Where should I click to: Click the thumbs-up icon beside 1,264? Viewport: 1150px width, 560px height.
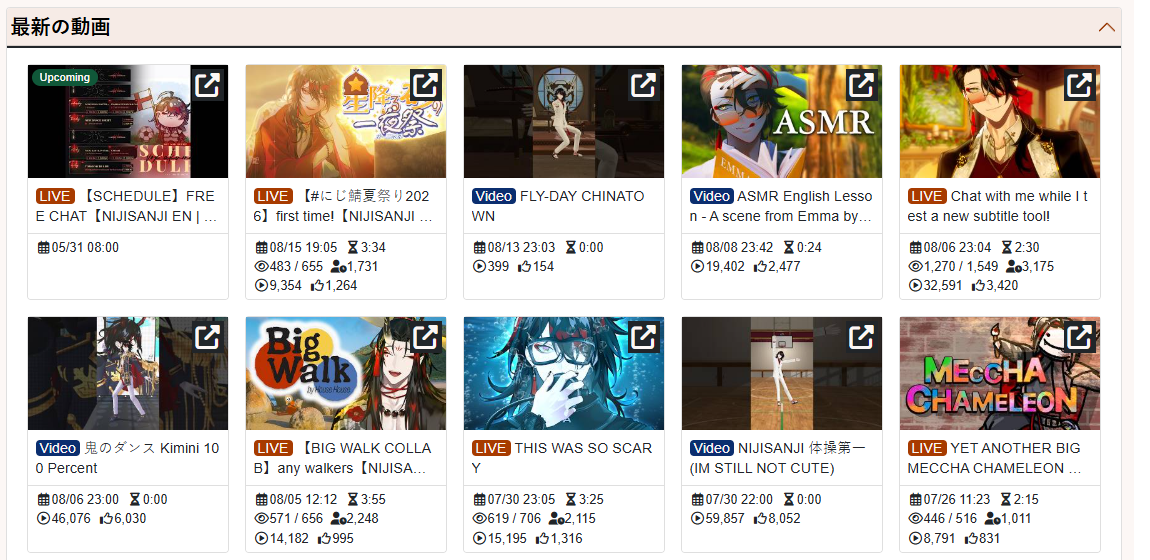tap(317, 286)
